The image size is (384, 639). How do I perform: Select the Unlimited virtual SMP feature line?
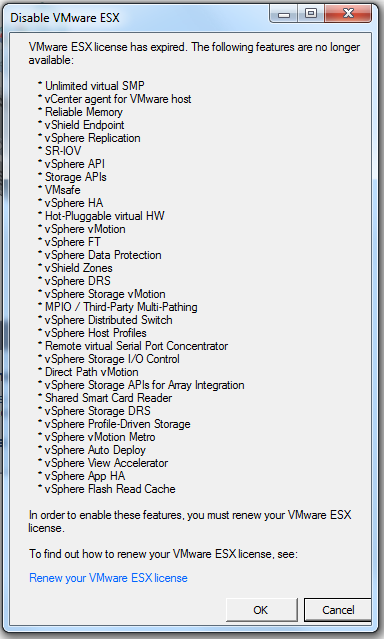pyautogui.click(x=95, y=86)
